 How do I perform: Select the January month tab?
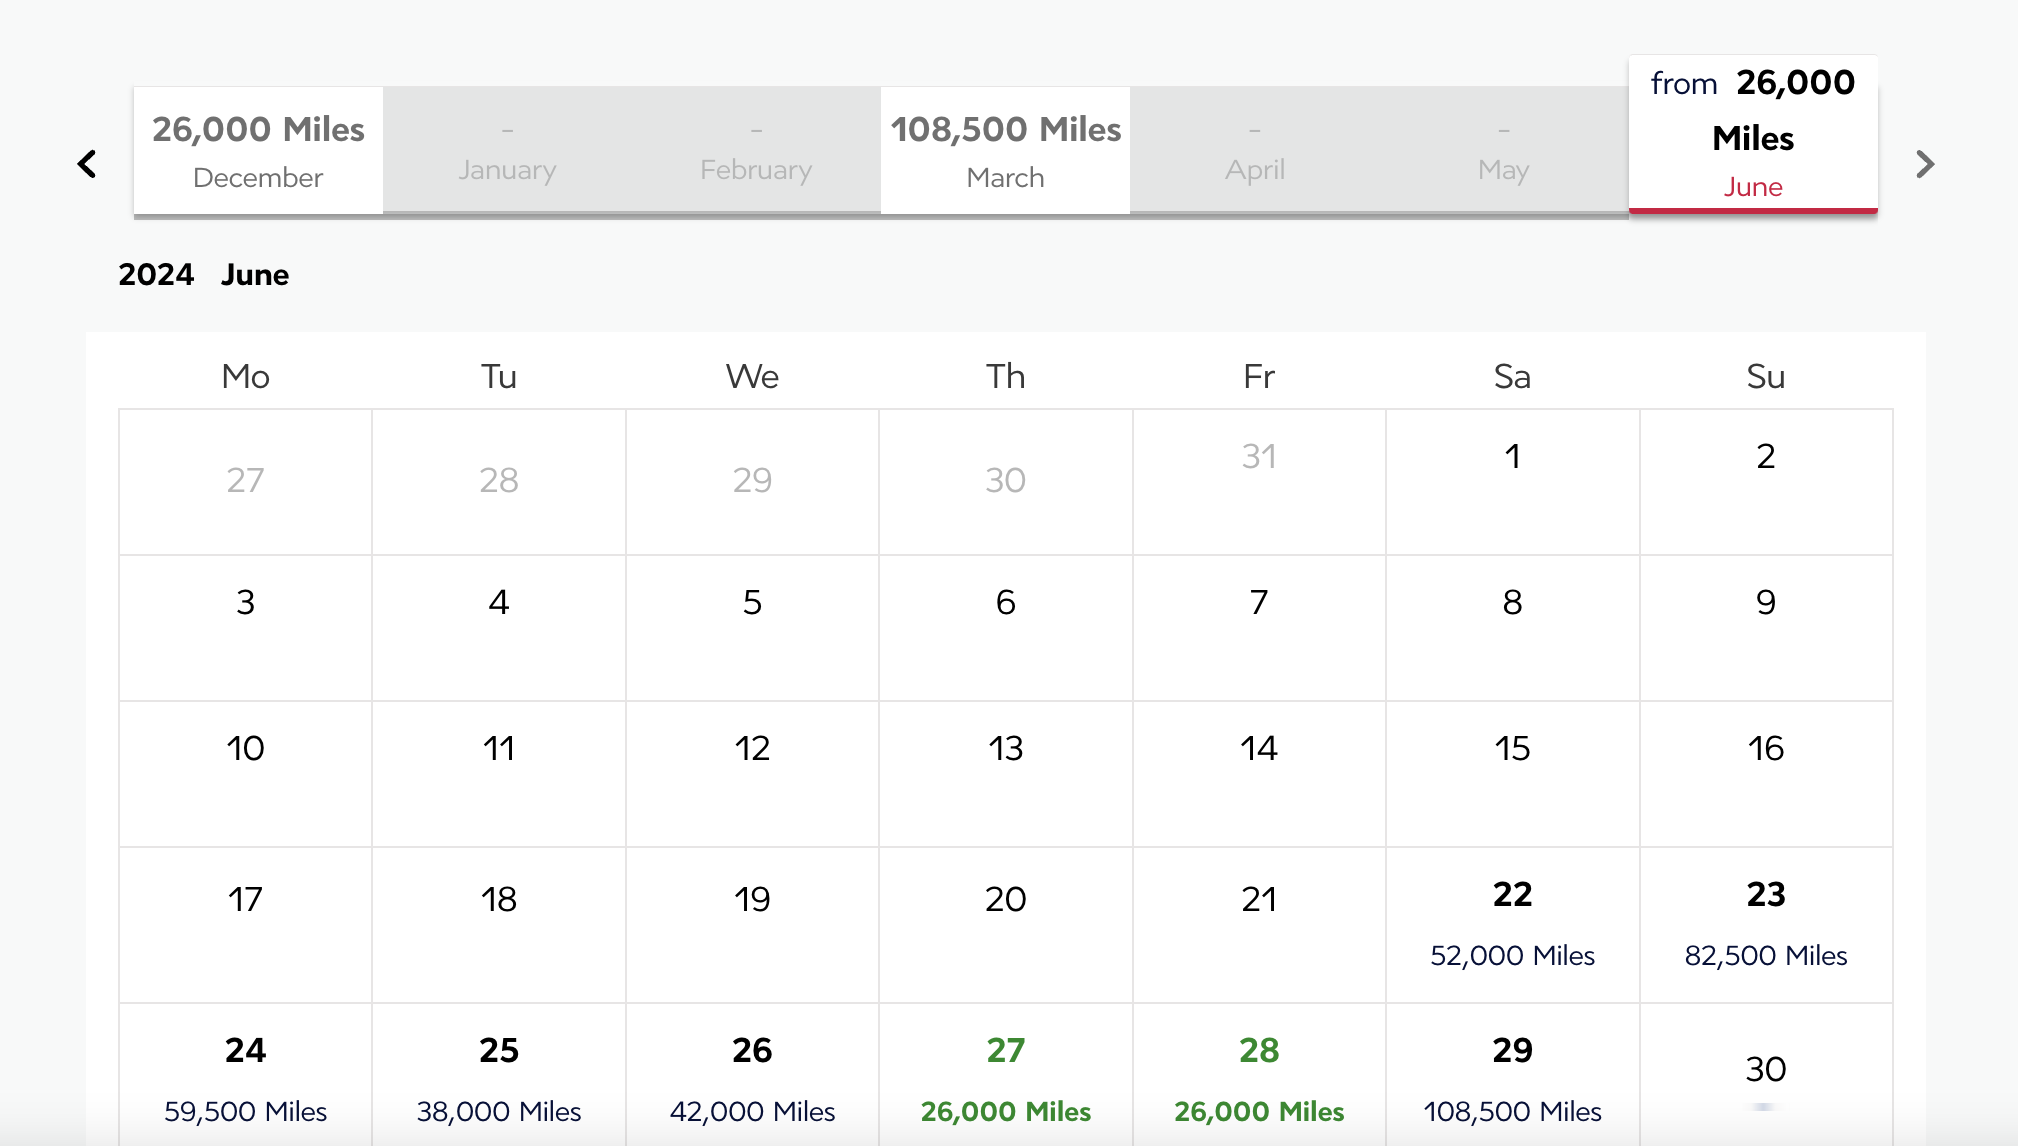(x=507, y=150)
